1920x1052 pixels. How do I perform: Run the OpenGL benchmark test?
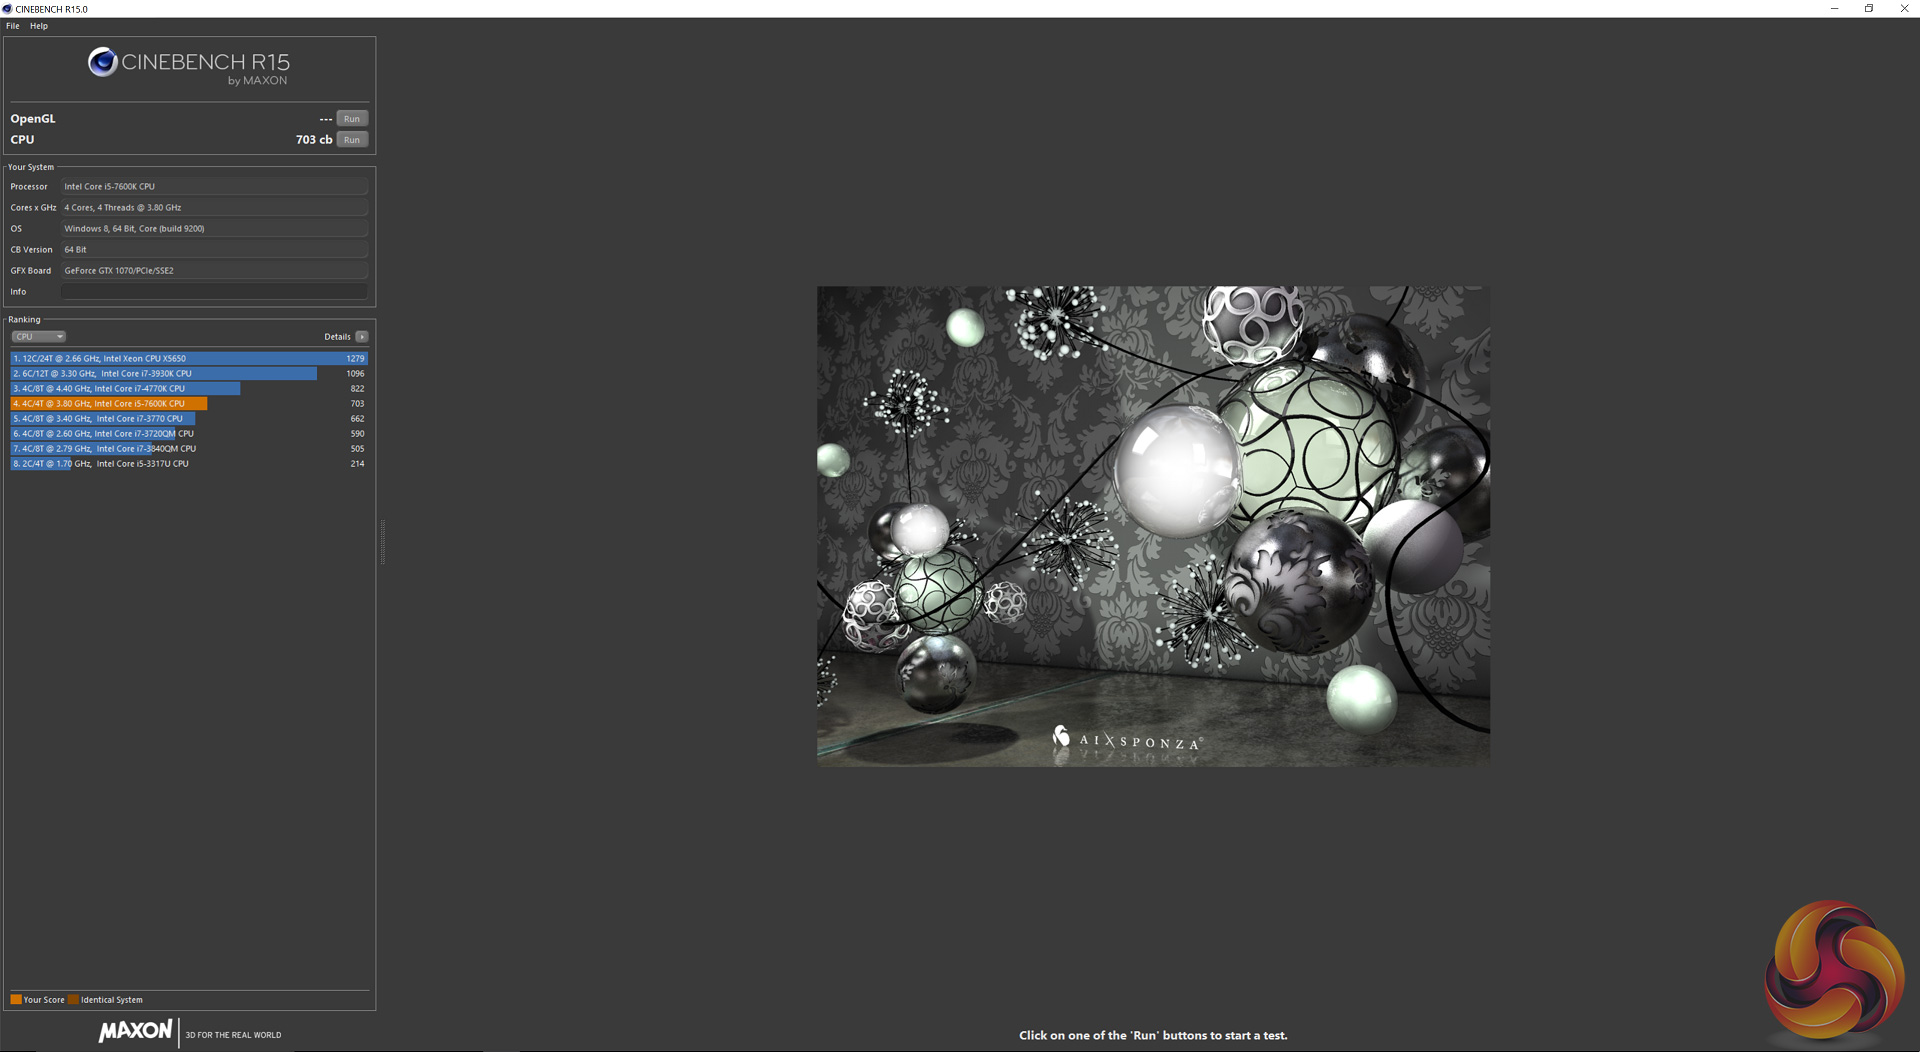point(352,119)
